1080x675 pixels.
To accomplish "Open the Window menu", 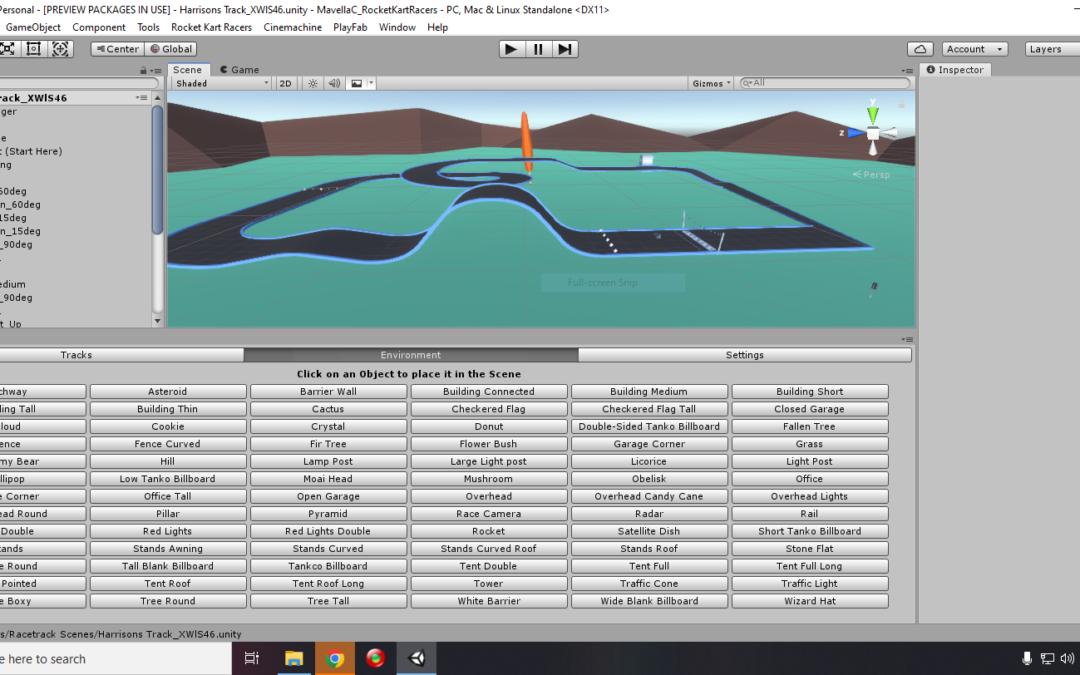I will [397, 28].
